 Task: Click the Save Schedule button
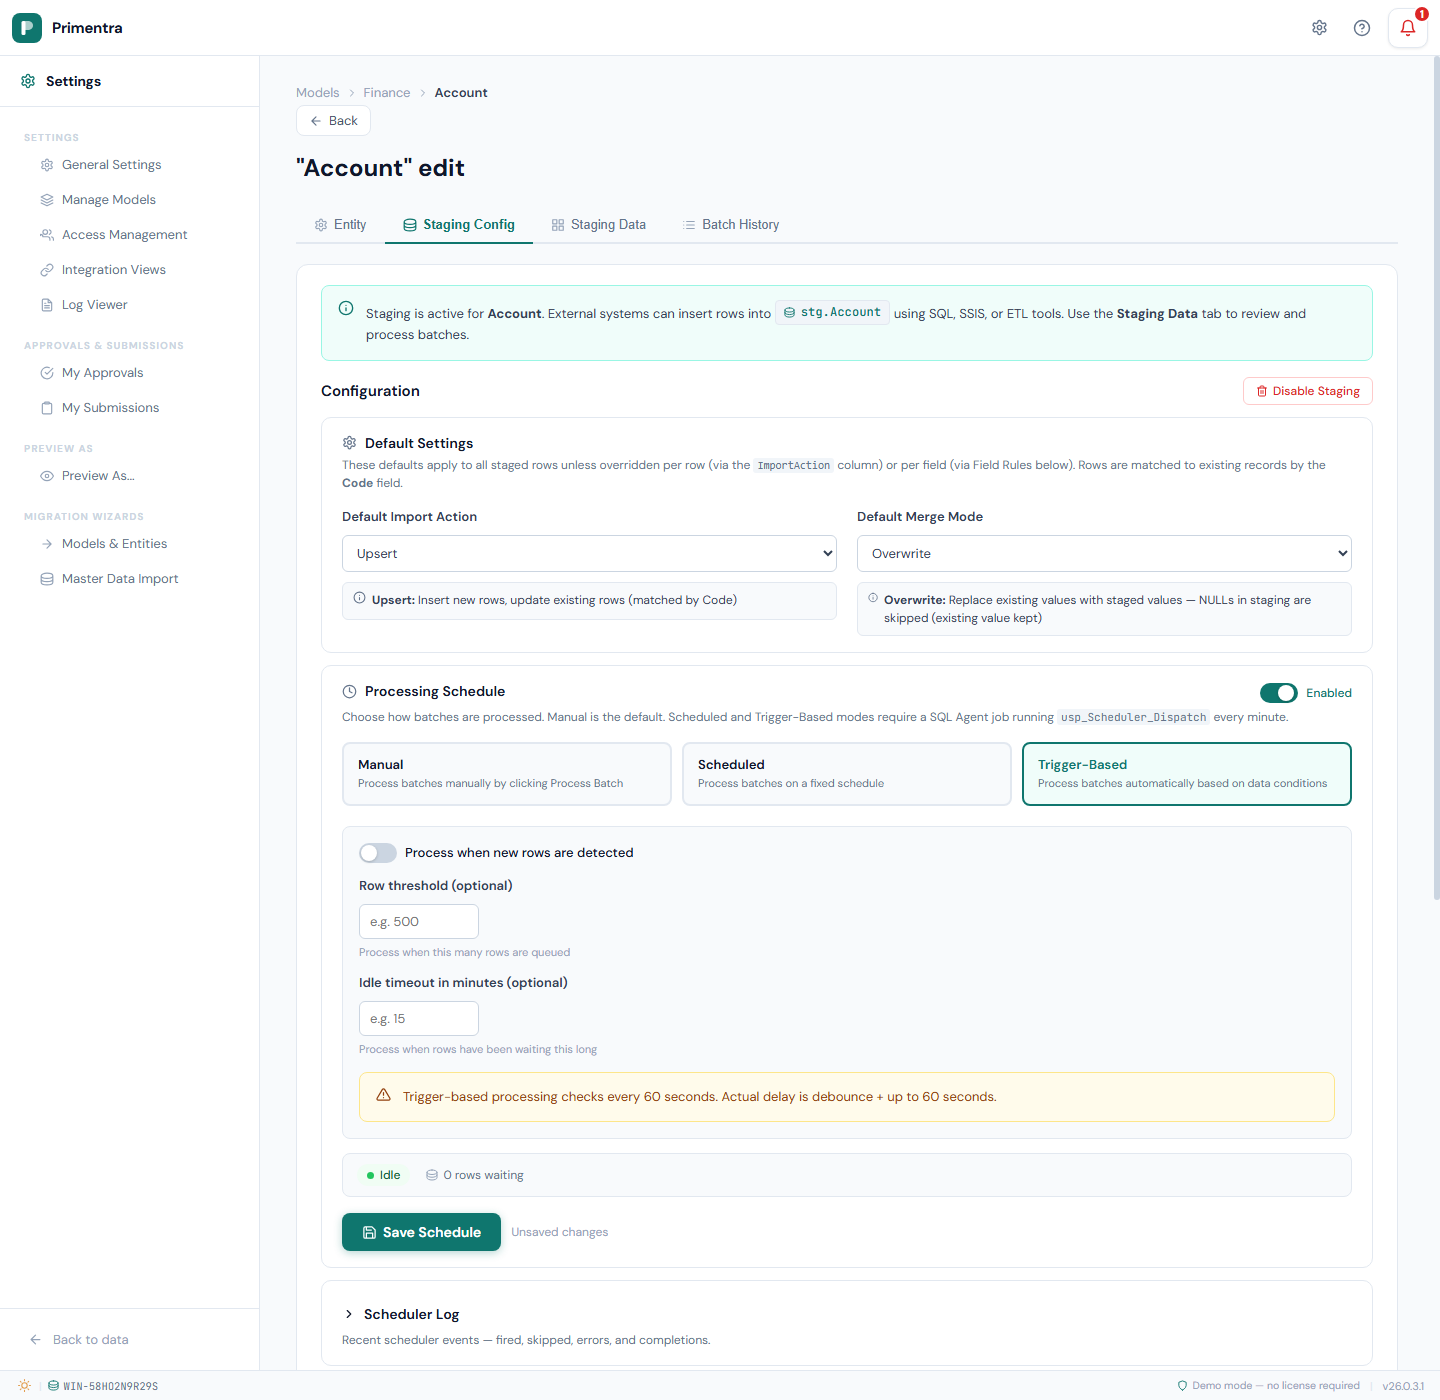click(421, 1232)
